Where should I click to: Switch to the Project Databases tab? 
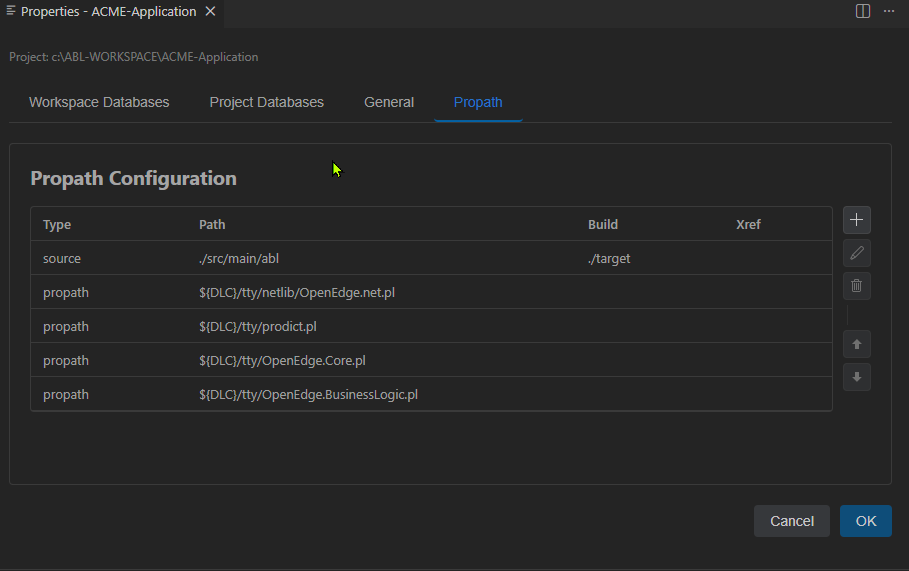pos(267,102)
